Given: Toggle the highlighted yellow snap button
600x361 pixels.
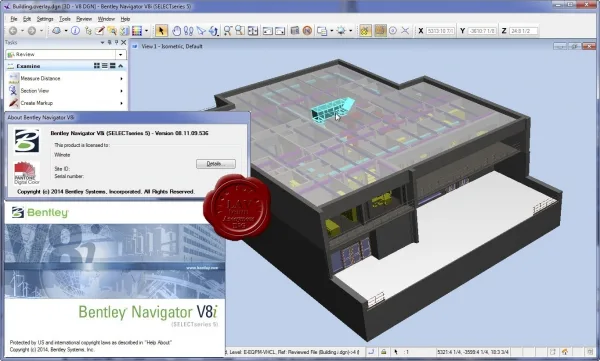Looking at the screenshot, I should pyautogui.click(x=365, y=31).
